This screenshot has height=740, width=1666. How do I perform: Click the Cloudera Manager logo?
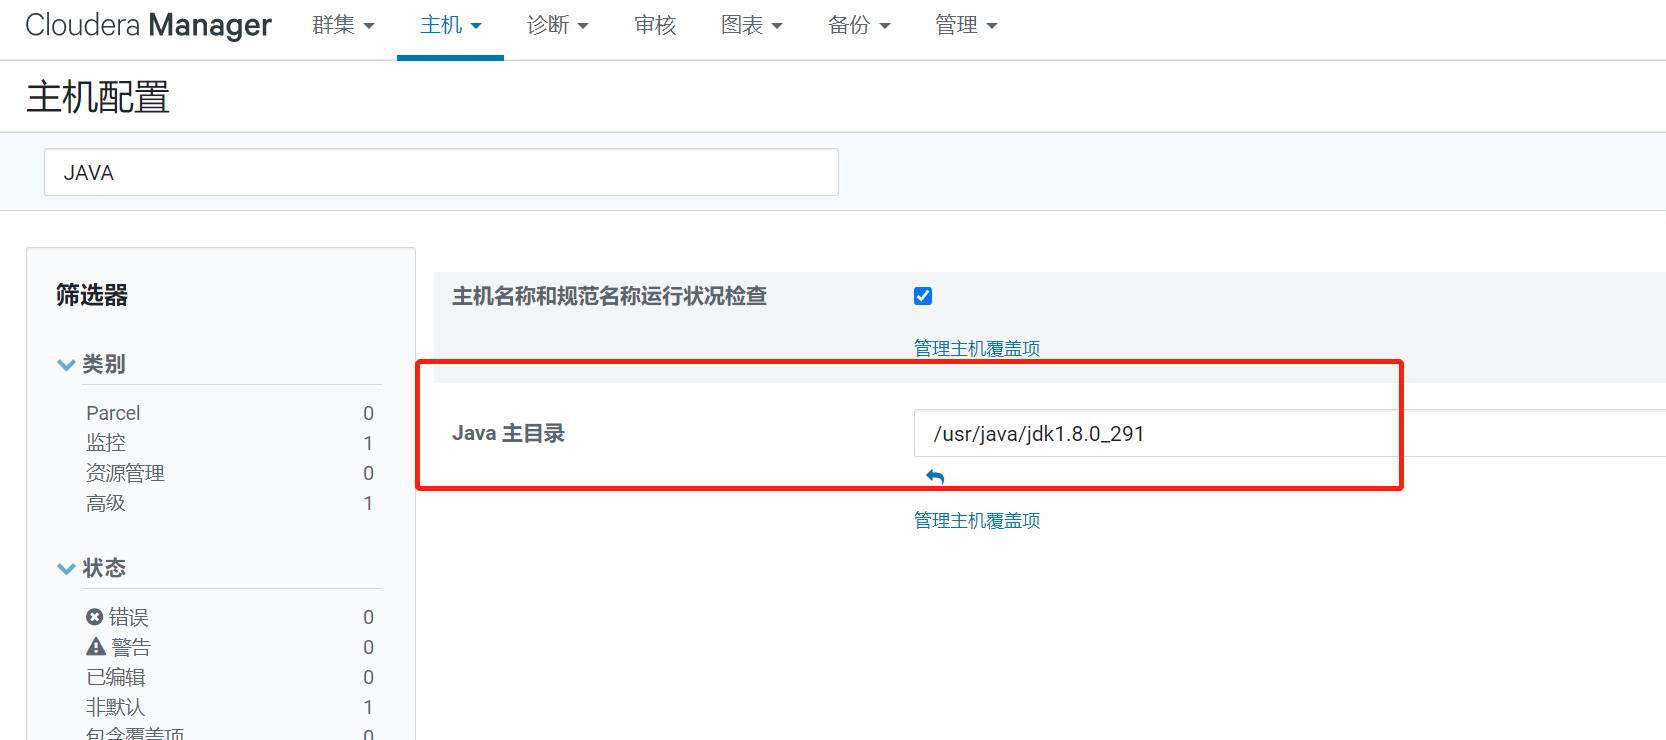(x=148, y=25)
